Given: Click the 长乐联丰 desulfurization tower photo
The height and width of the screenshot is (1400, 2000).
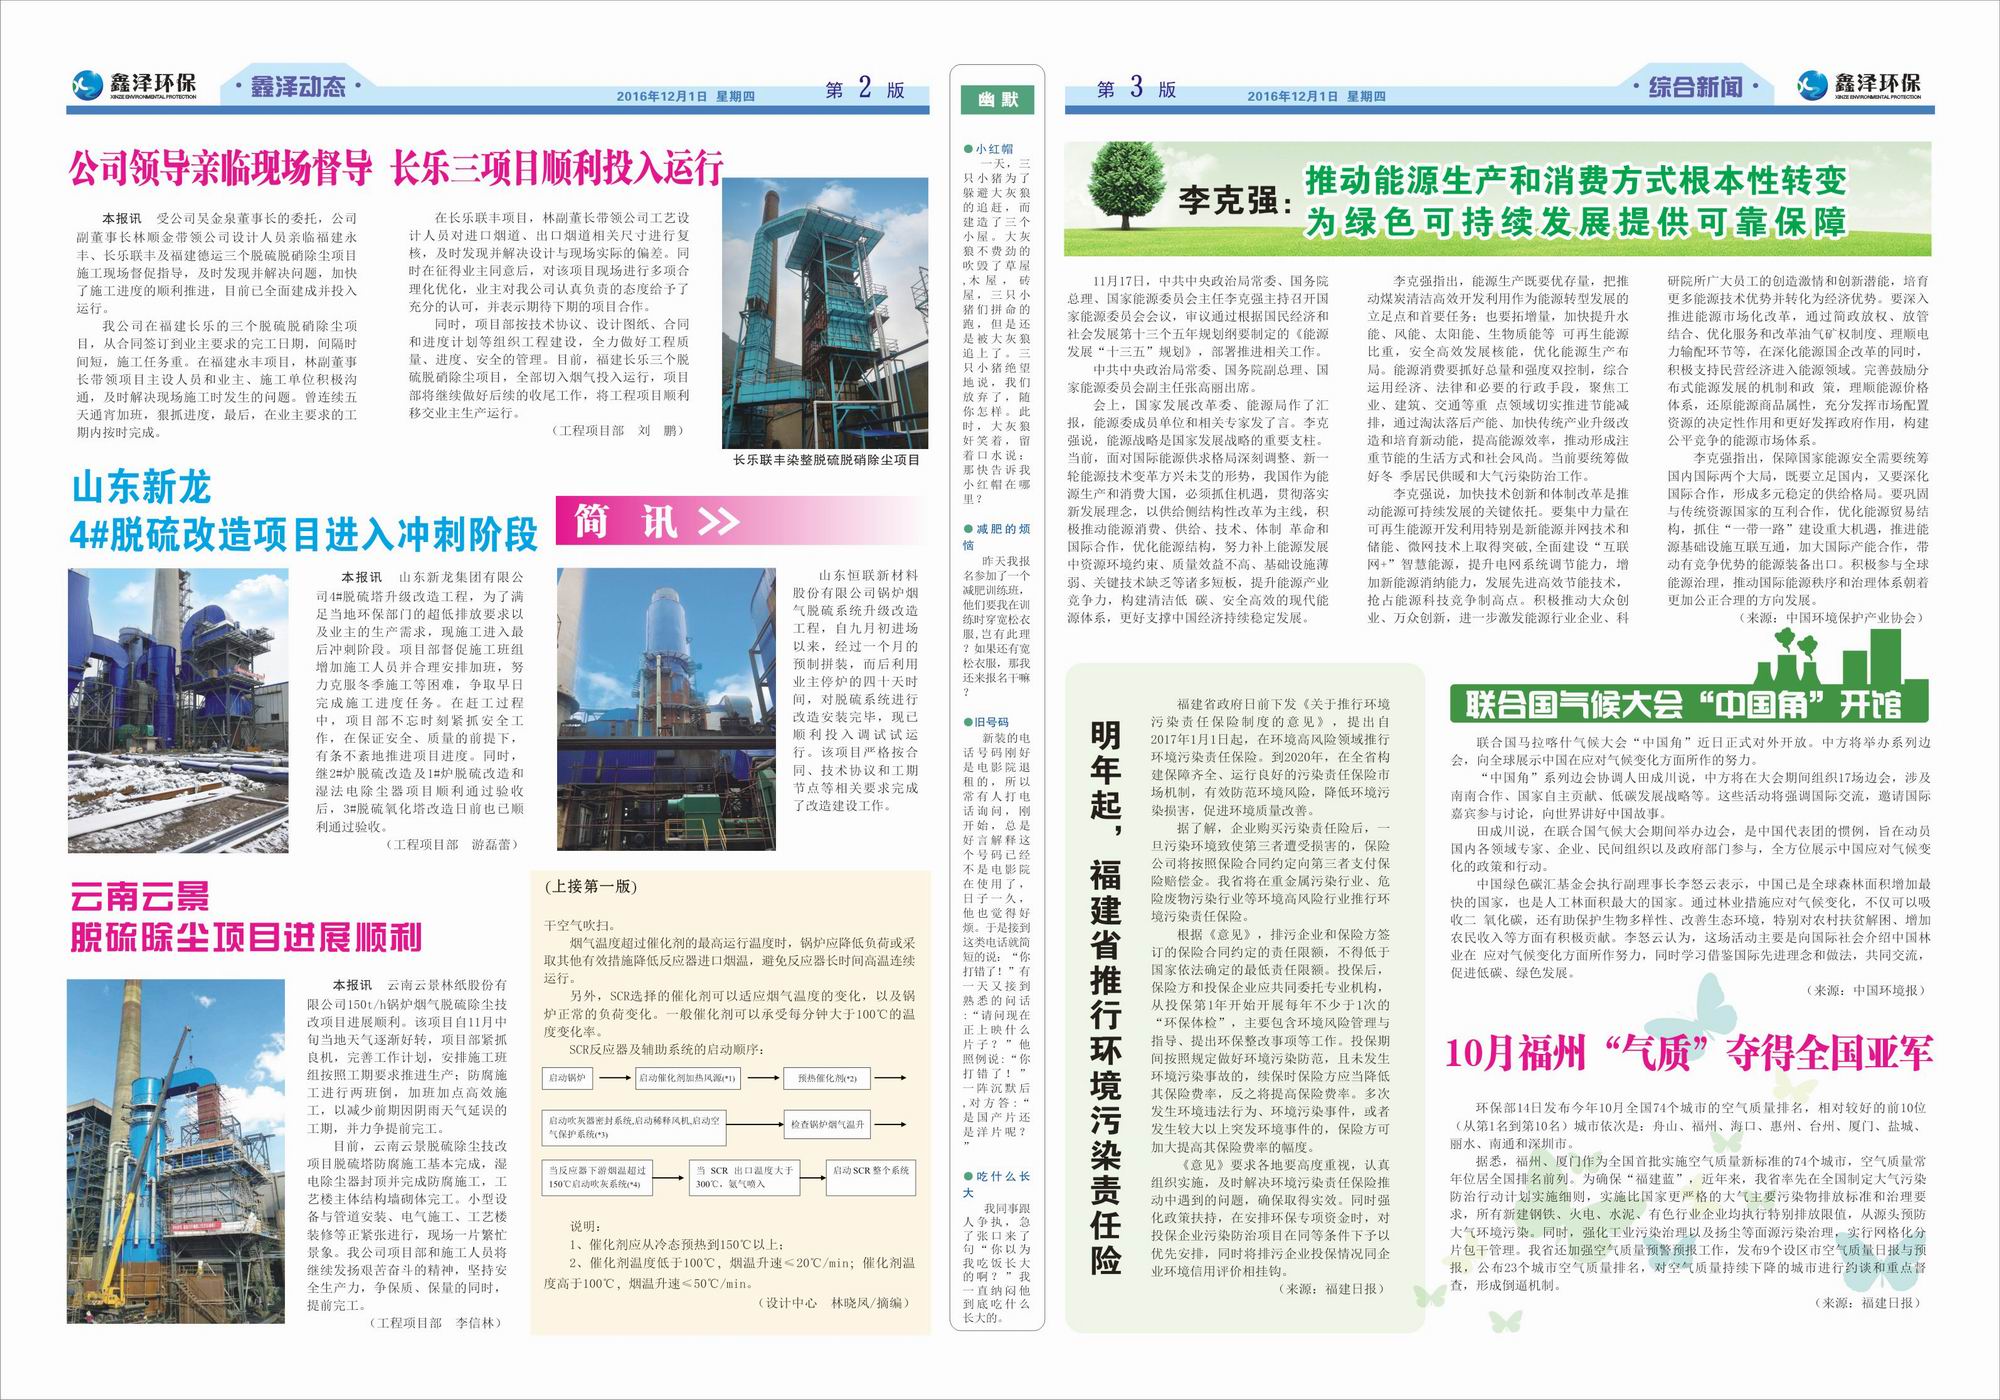Looking at the screenshot, I should tap(823, 314).
